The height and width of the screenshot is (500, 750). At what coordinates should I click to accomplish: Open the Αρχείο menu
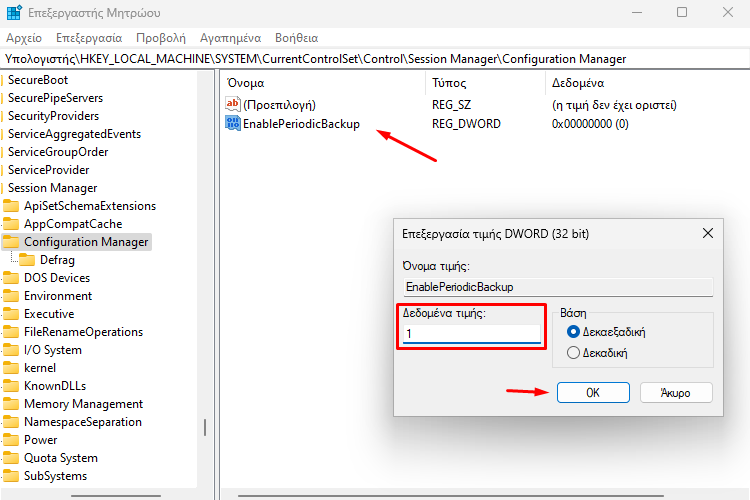point(24,38)
